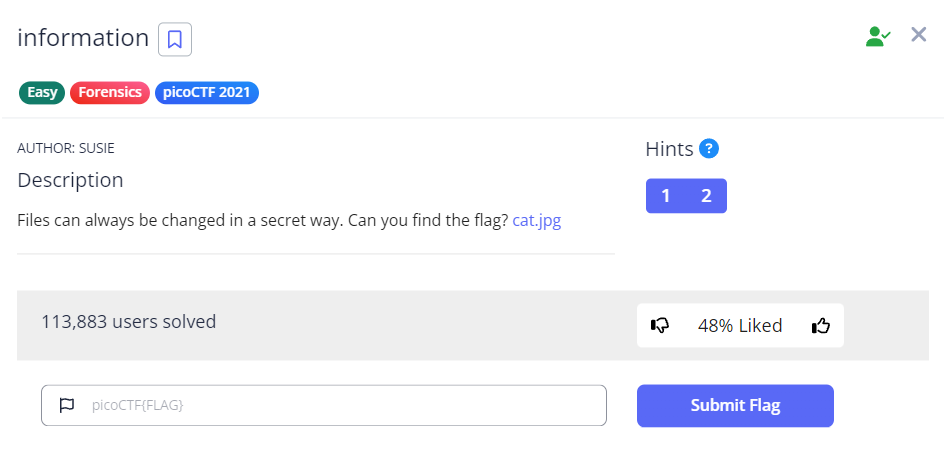The image size is (946, 457).
Task: Dislike the challenge with thumbs down
Action: click(x=660, y=325)
